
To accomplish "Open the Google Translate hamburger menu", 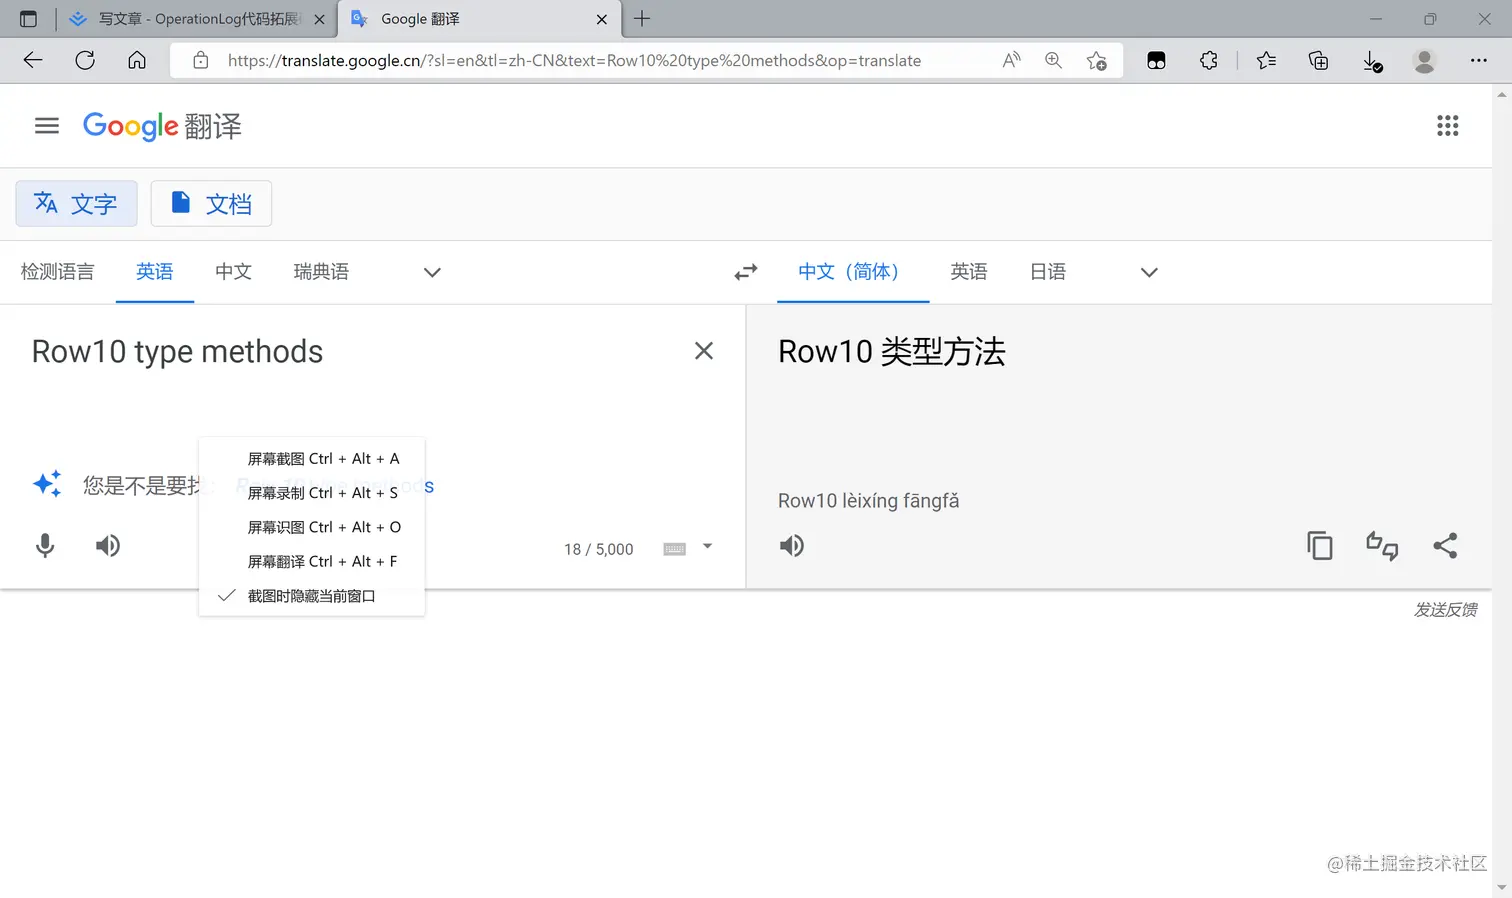I will click(x=47, y=126).
